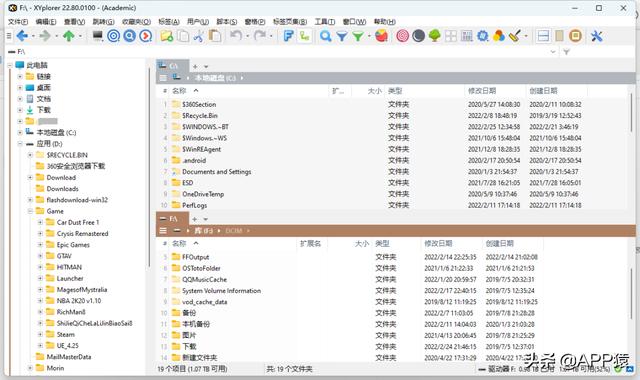Open the Hotlist blue target icon

tap(113, 36)
